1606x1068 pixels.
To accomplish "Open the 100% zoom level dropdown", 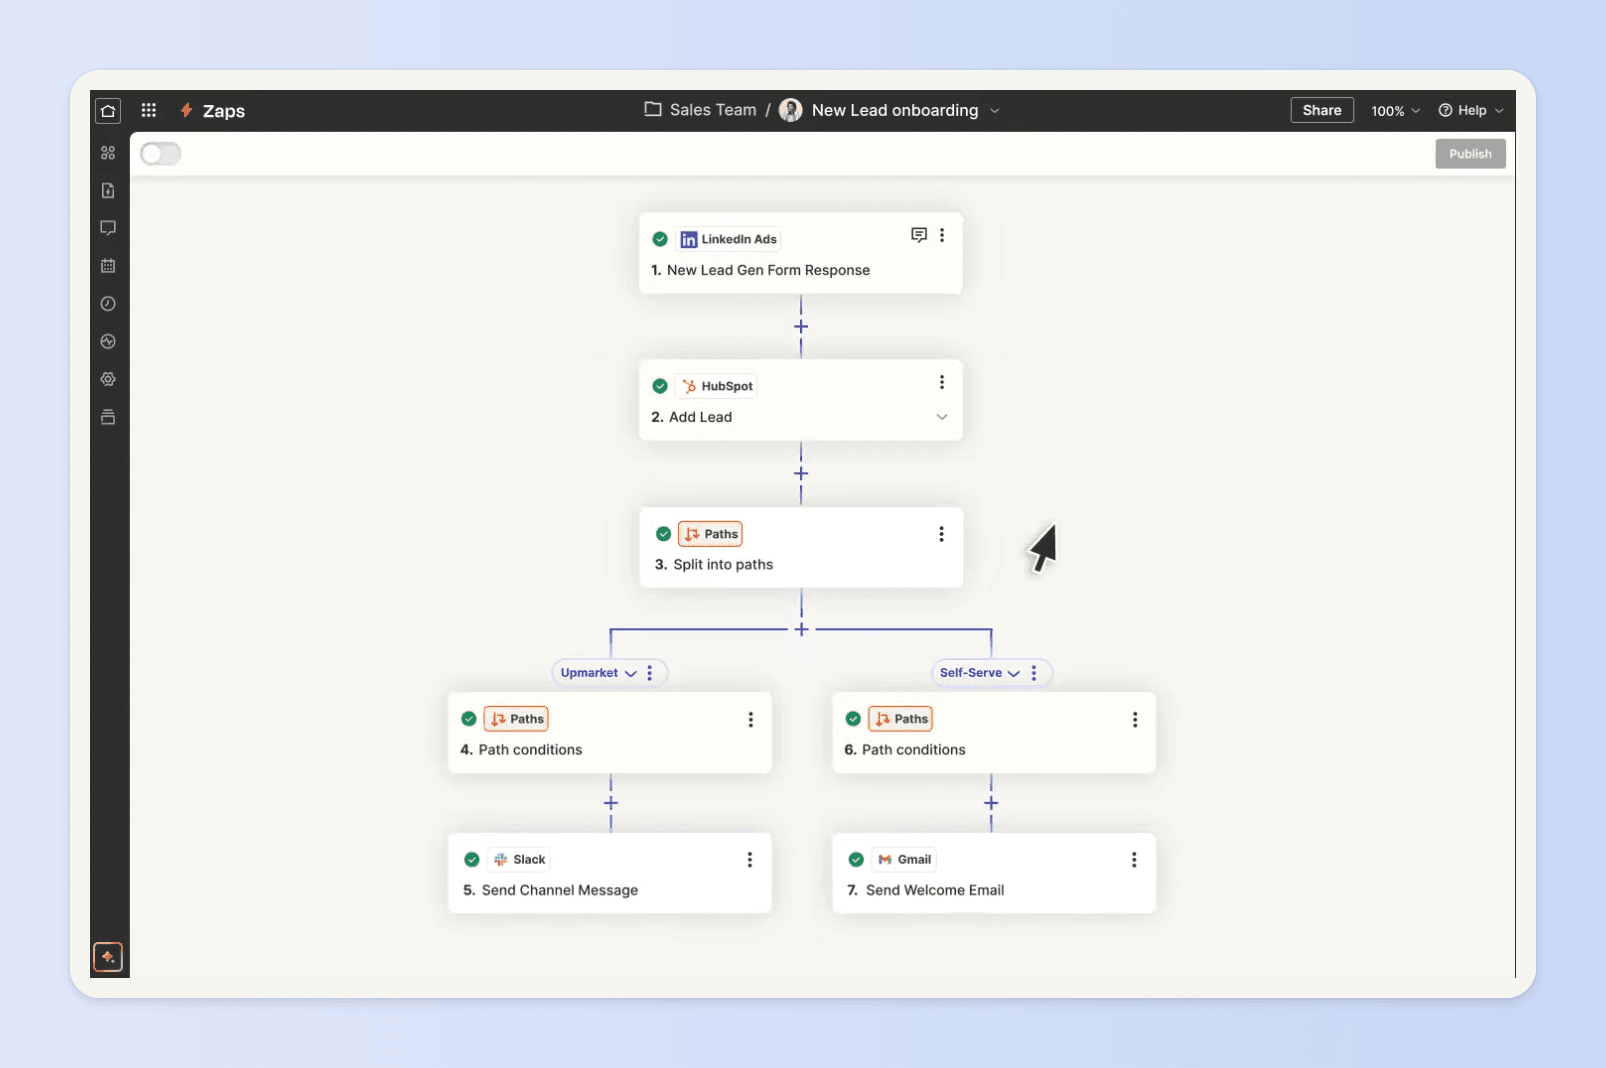I will click(1395, 111).
